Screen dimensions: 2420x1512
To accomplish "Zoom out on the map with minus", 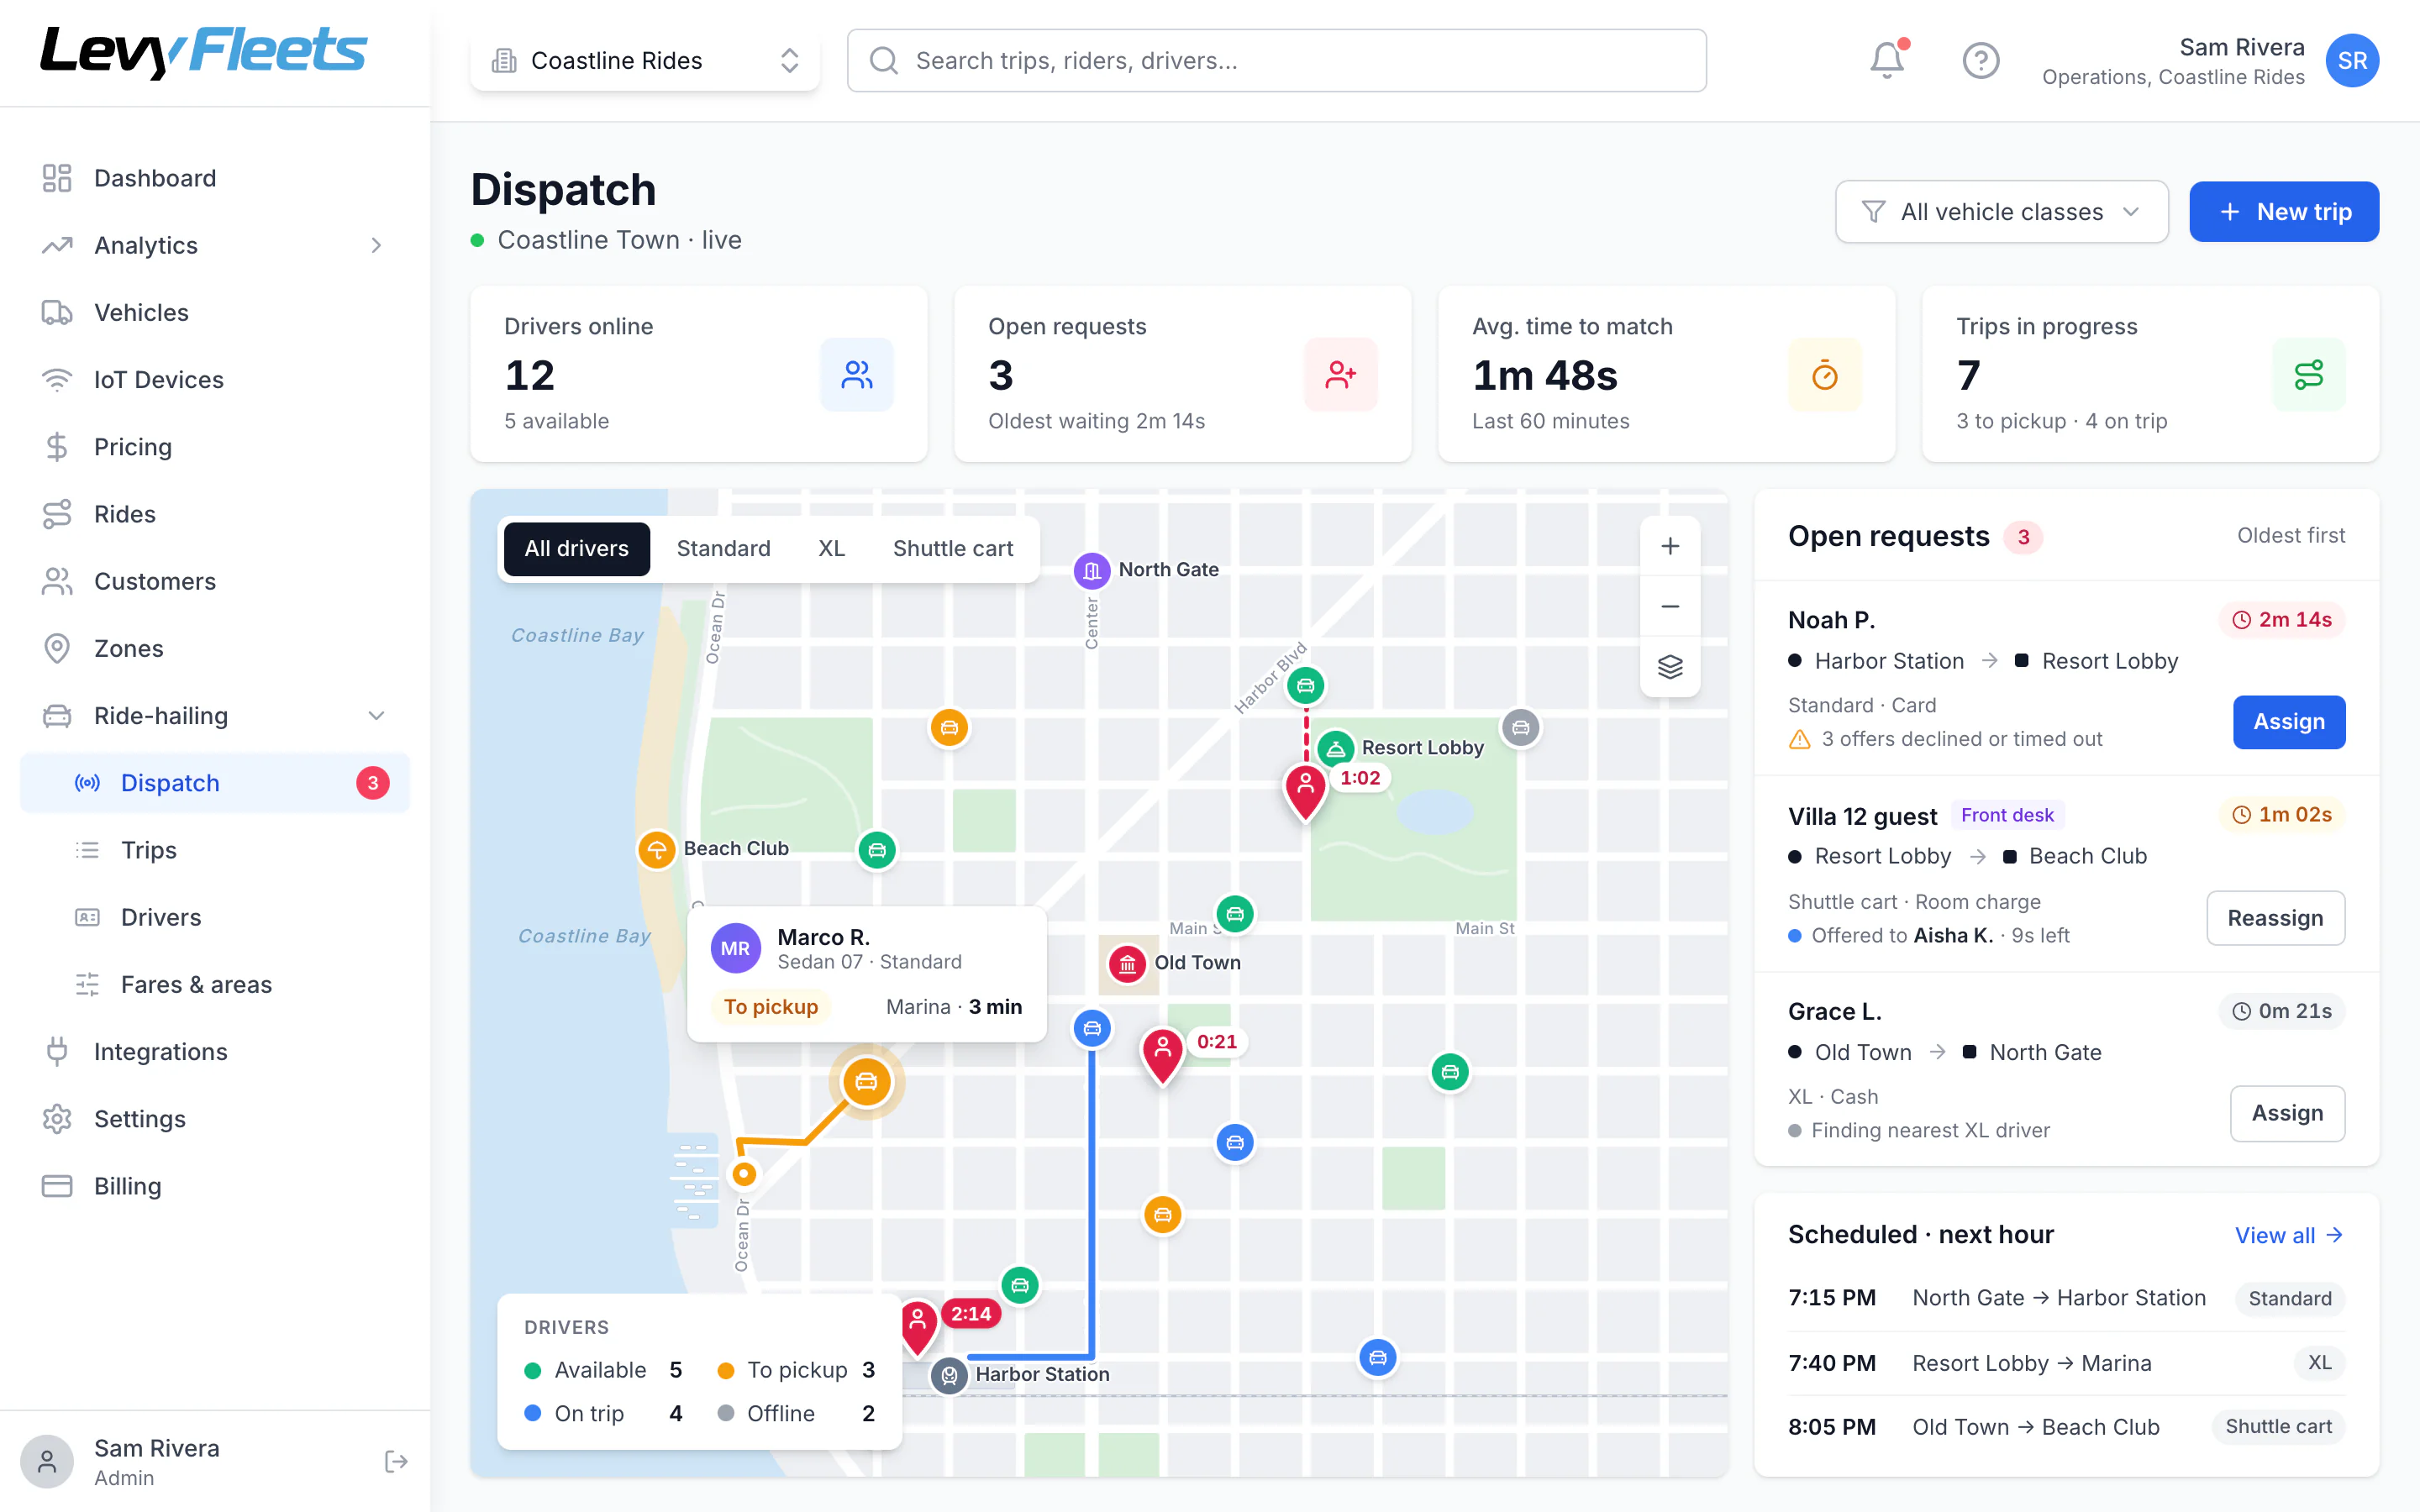I will coord(1669,606).
